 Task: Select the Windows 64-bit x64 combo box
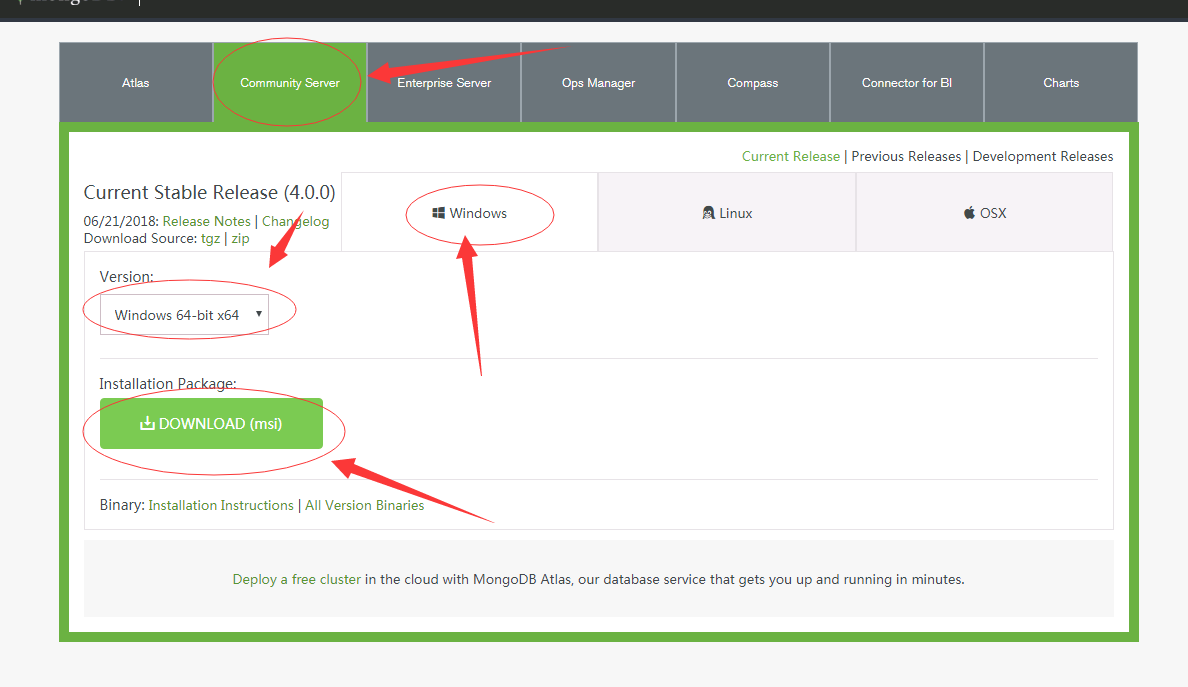click(x=184, y=314)
